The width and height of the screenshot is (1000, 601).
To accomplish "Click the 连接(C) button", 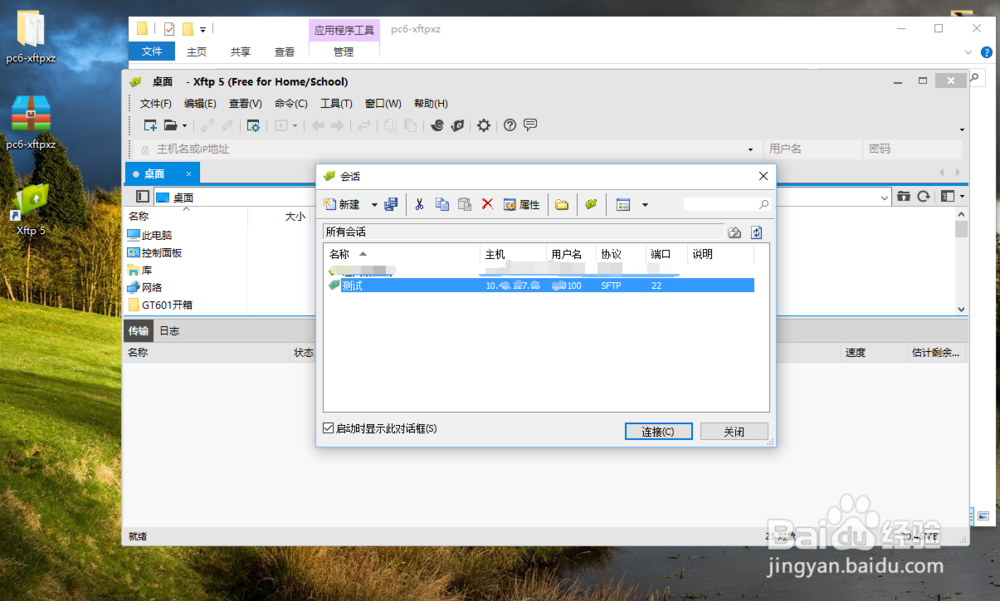I will 658,431.
